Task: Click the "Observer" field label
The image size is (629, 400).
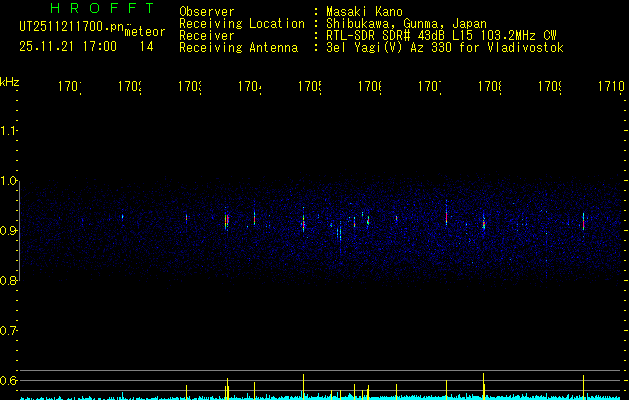Action: [207, 12]
